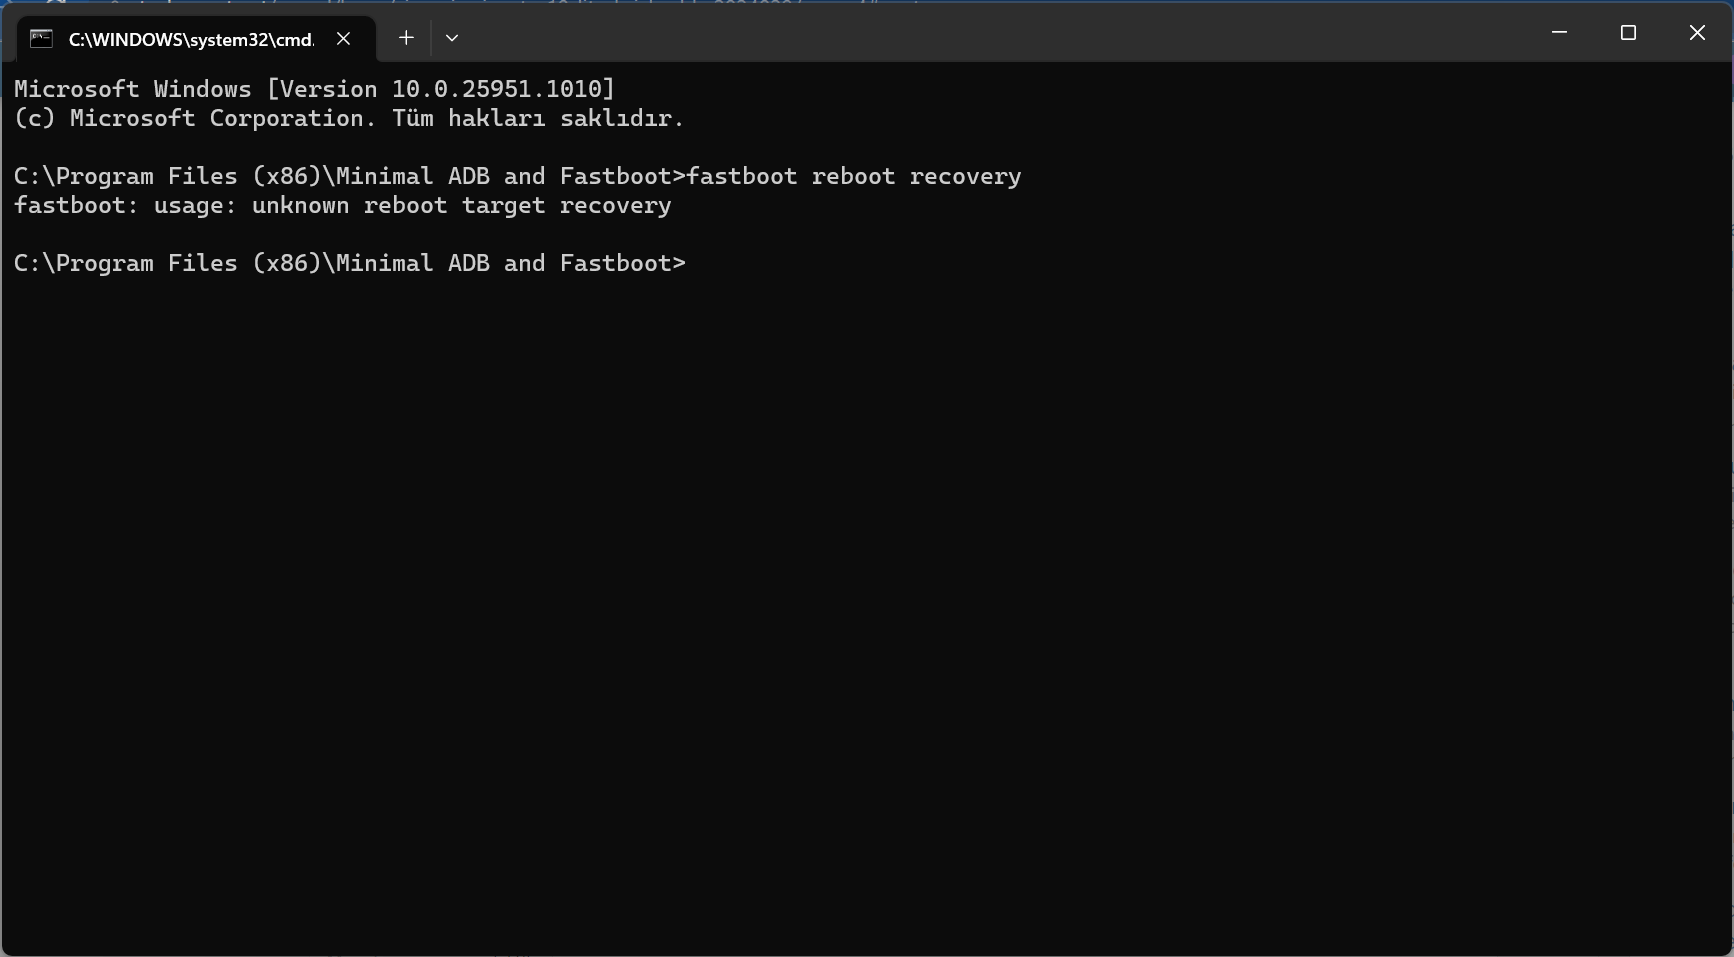1734x957 pixels.
Task: Close the cmd.exe tab
Action: click(343, 38)
